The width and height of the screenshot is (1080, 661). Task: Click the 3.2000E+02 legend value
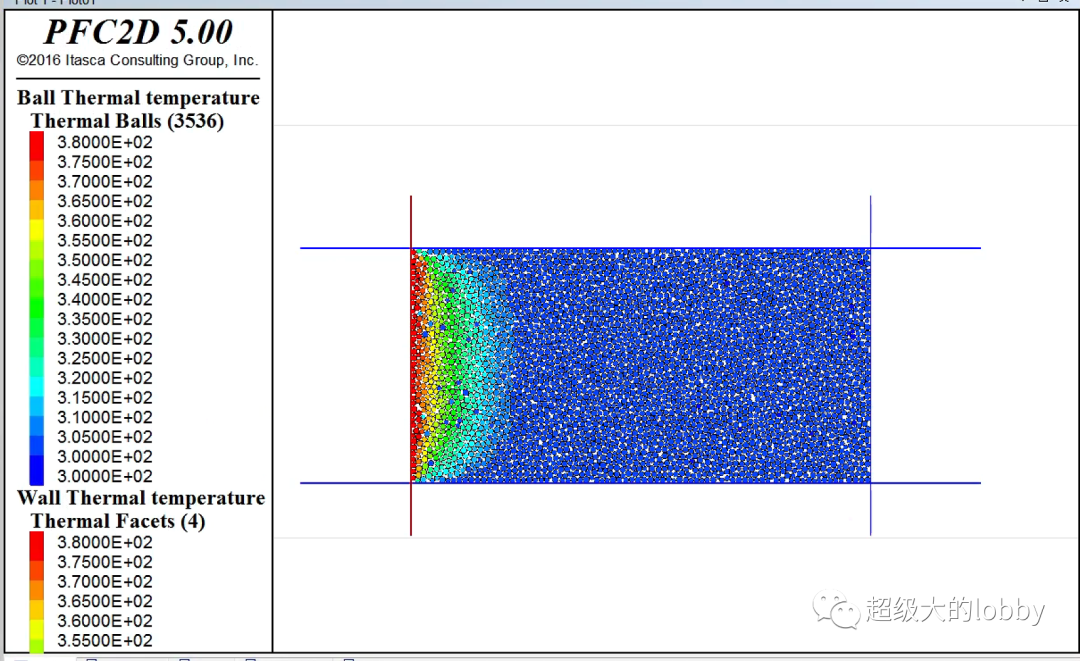105,378
